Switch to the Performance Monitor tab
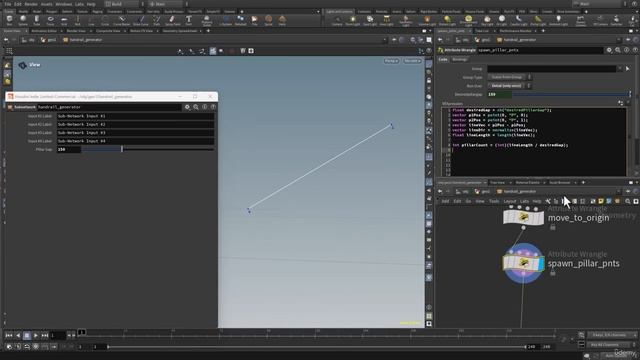Viewport: 640px width, 360px height. [x=515, y=31]
